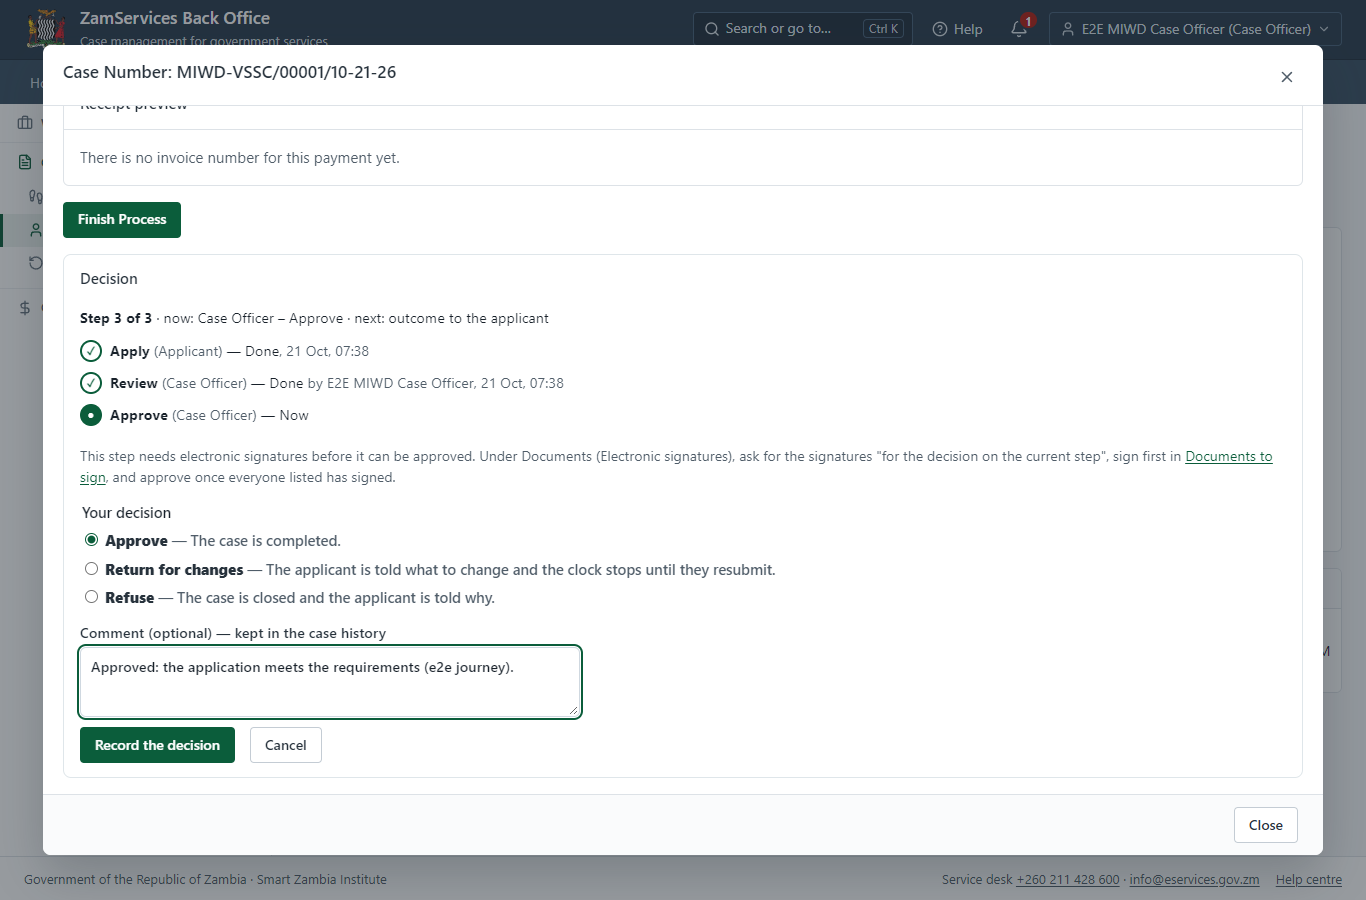Click the checkmark icon beside the Apply step
Viewport: 1366px width, 900px height.
[x=91, y=351]
